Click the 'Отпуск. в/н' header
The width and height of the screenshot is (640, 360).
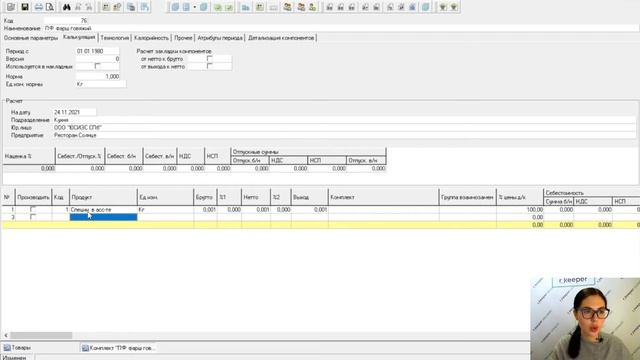[x=366, y=160]
